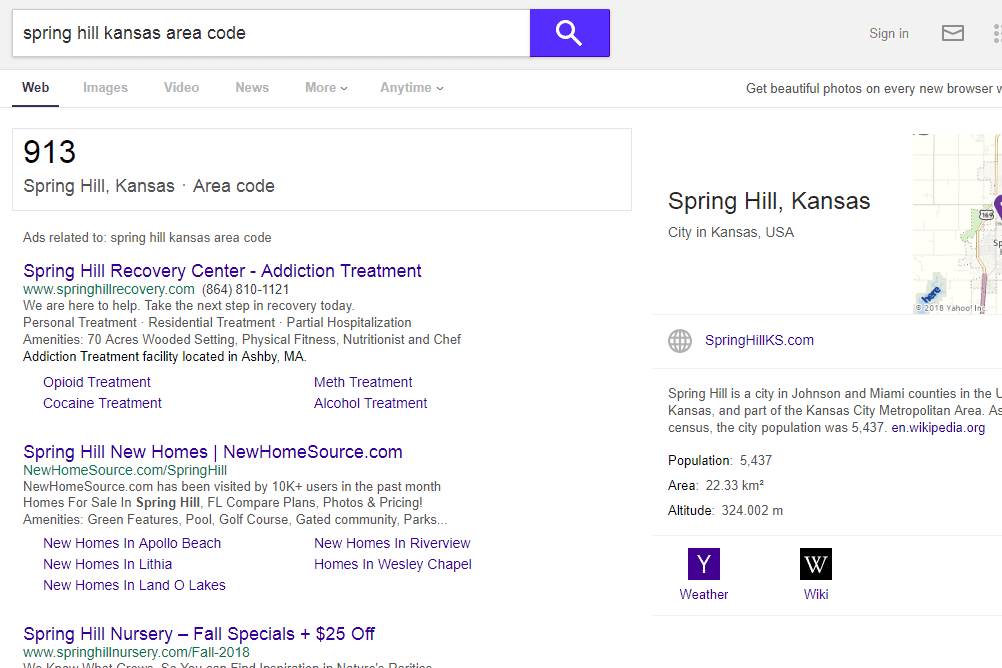Click the Yahoo Weather icon

click(x=703, y=564)
